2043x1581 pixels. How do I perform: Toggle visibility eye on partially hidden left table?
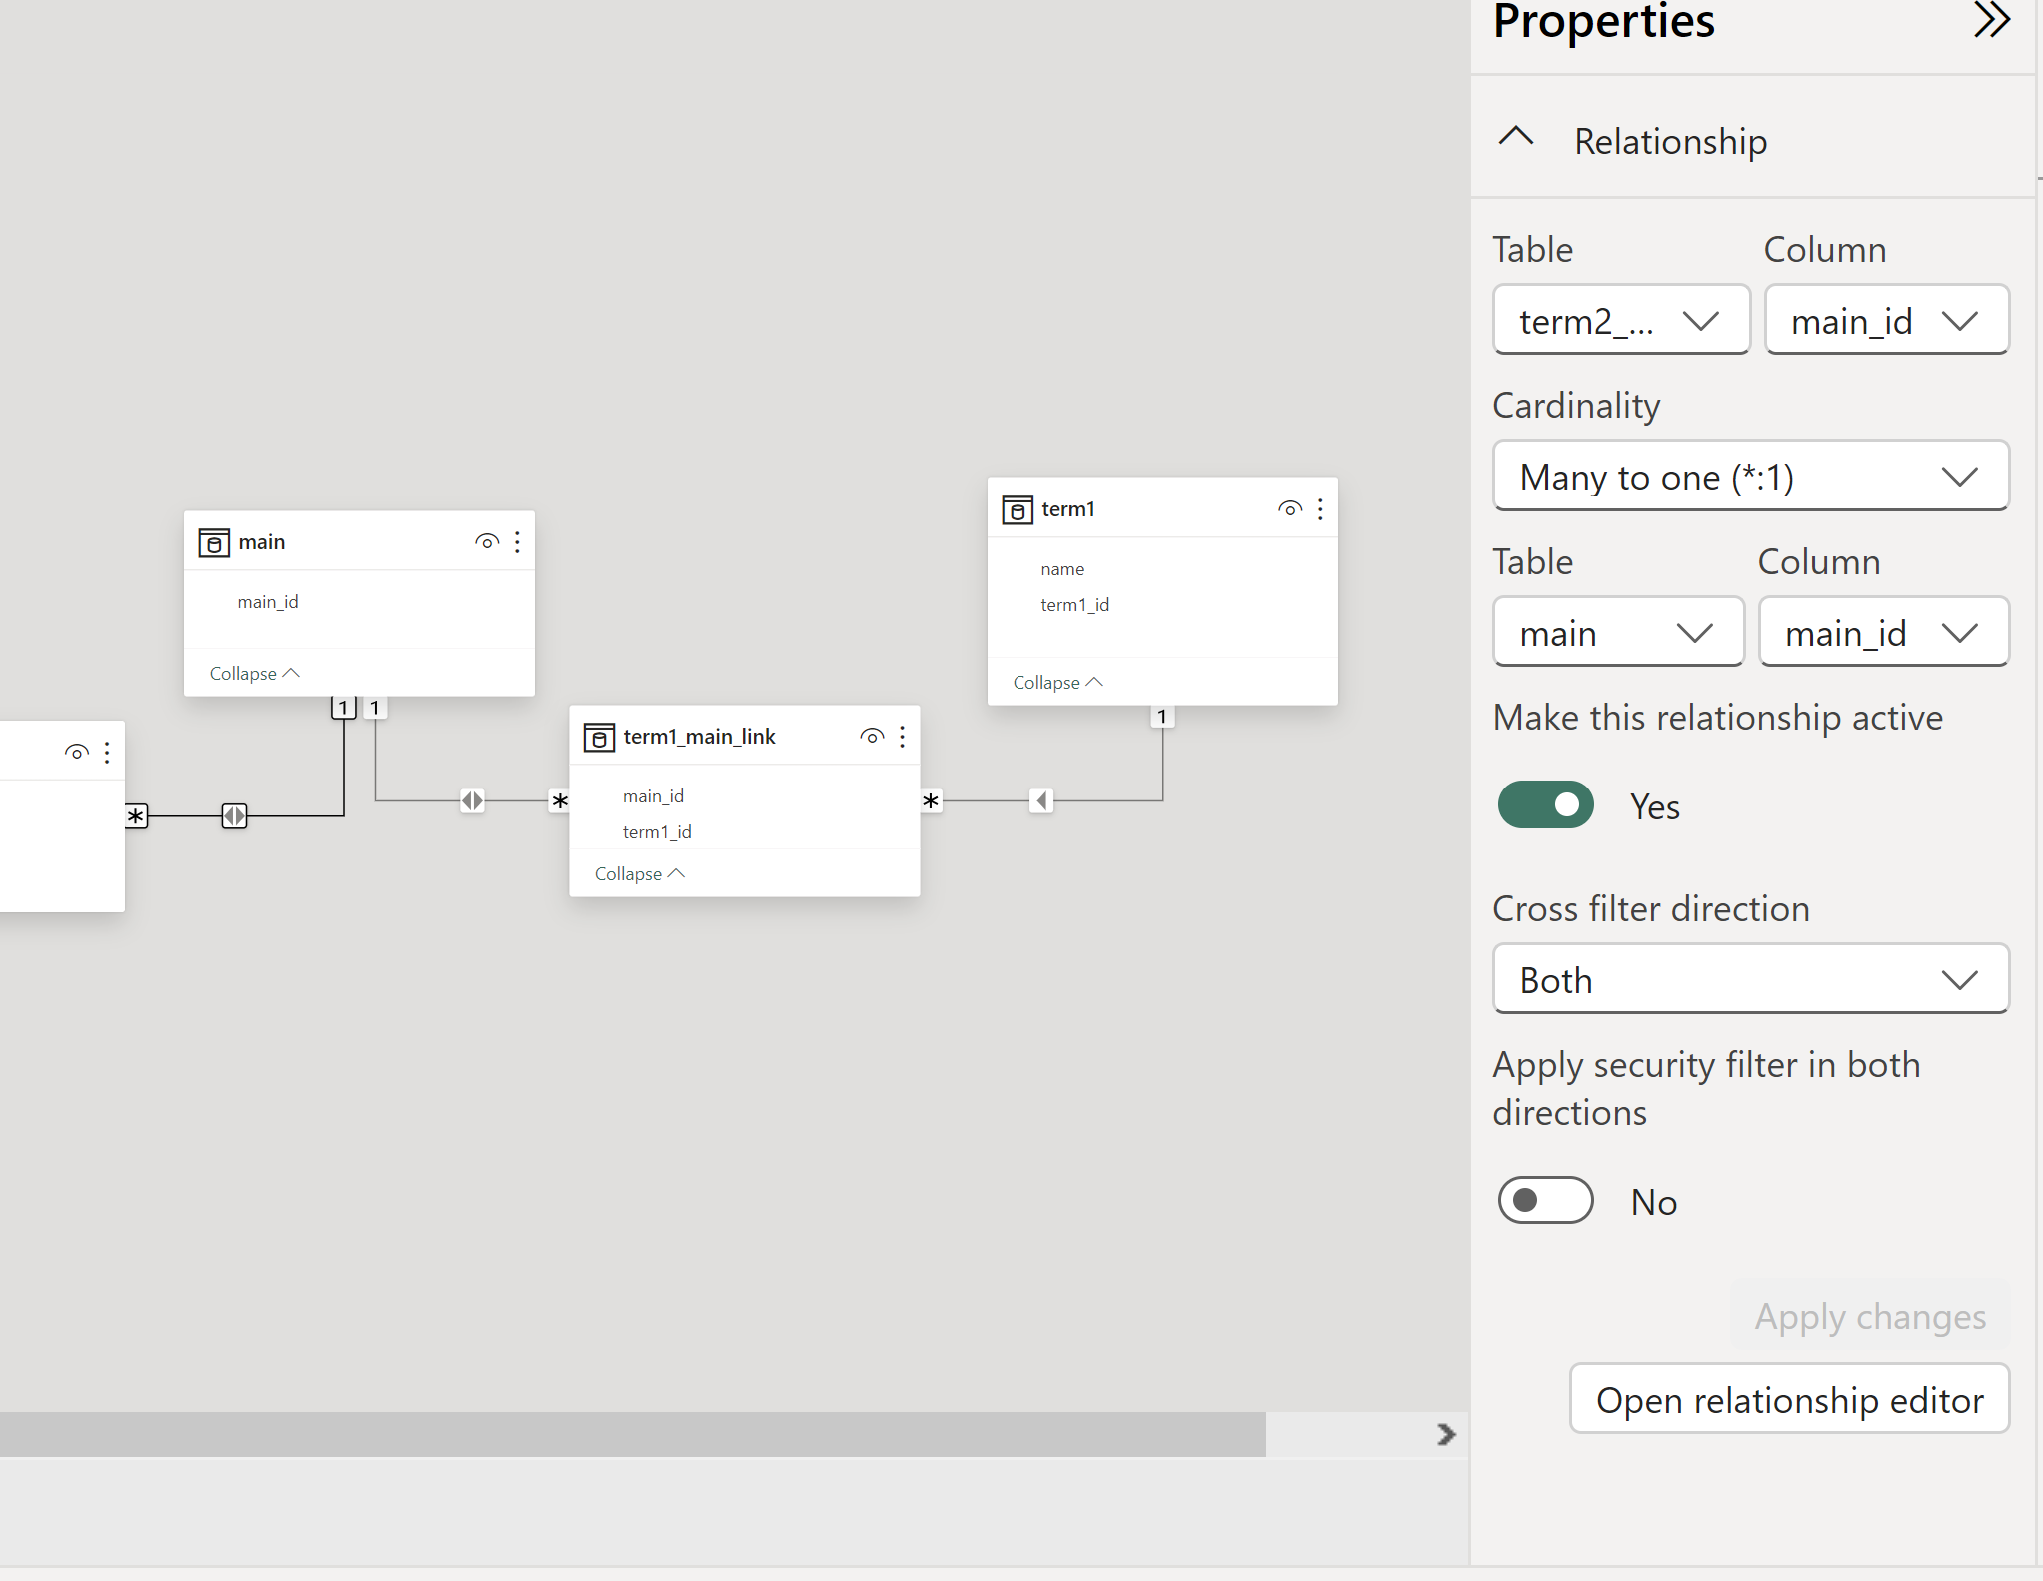tap(77, 752)
